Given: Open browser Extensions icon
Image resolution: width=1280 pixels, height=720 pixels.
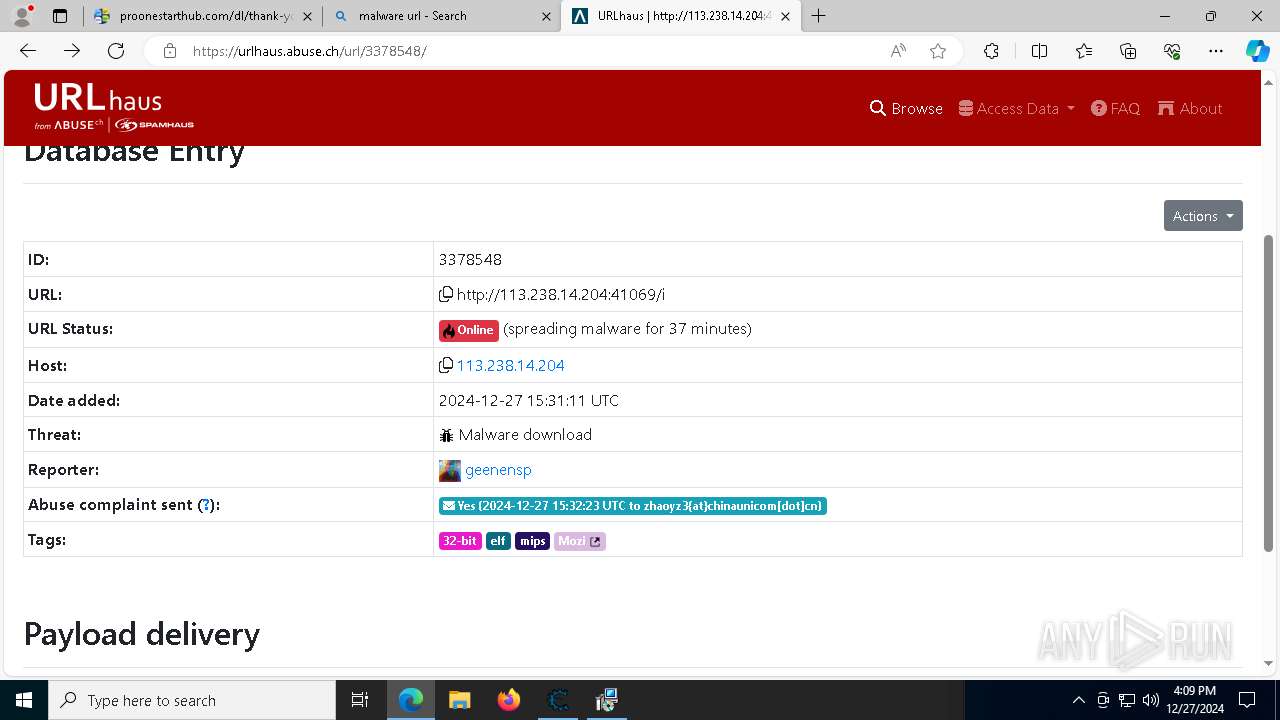Looking at the screenshot, I should 991,51.
